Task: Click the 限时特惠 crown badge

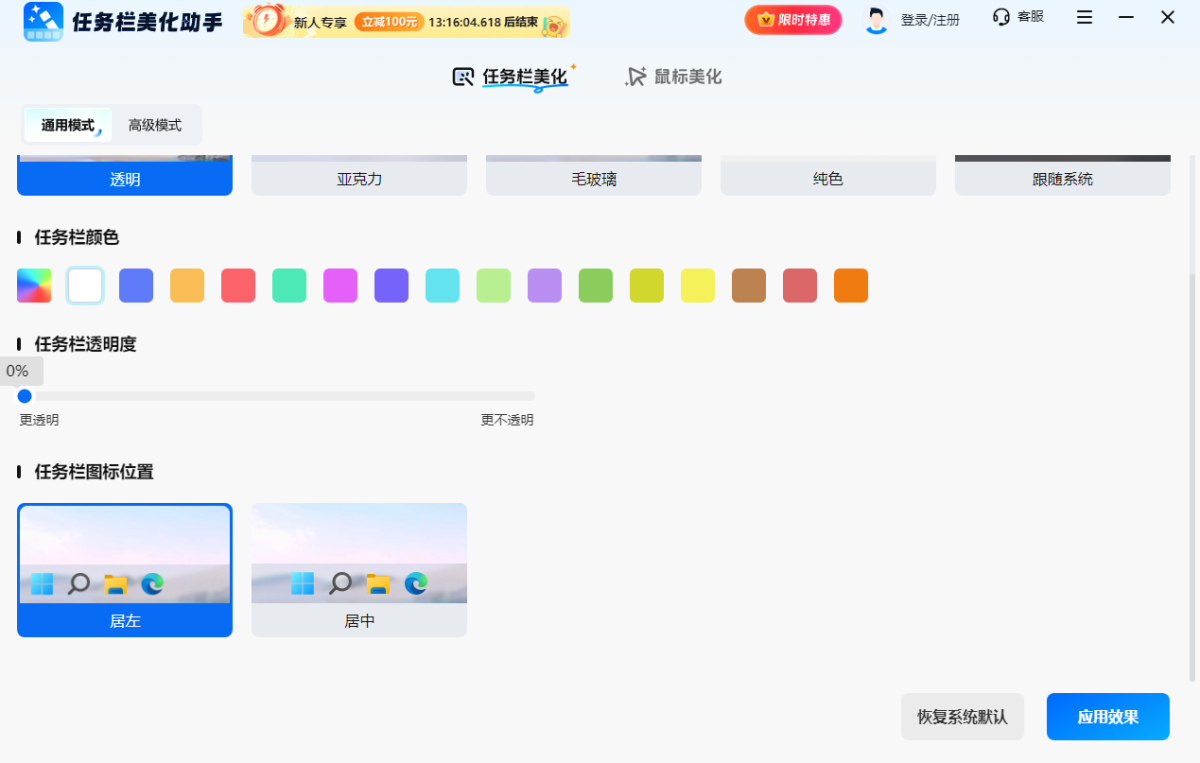Action: 793,19
